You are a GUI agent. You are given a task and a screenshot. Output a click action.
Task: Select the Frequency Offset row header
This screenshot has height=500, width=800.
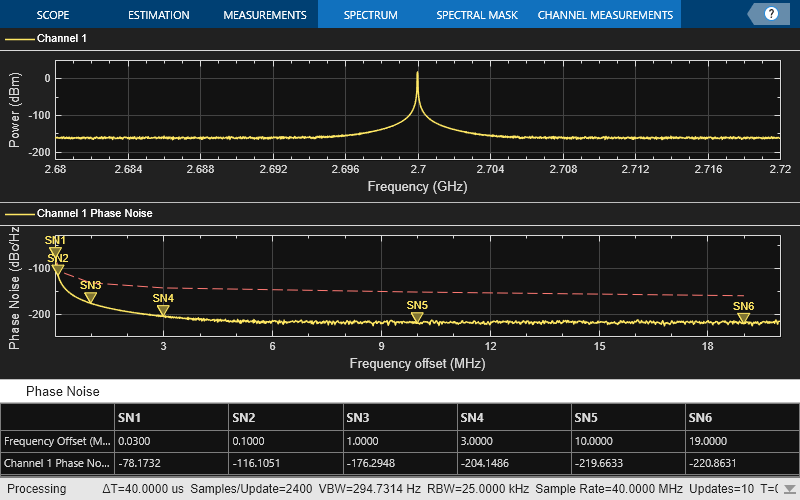(x=57, y=441)
